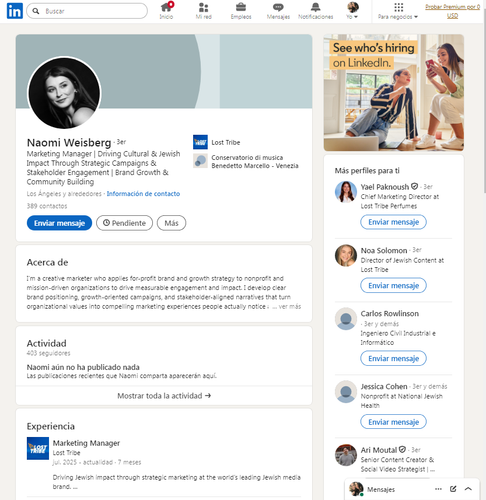Send message to Noa Solomon

tap(393, 285)
